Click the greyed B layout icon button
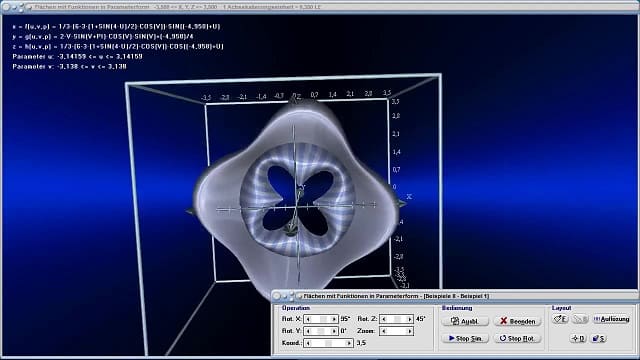The height and width of the screenshot is (360, 640). click(580, 319)
